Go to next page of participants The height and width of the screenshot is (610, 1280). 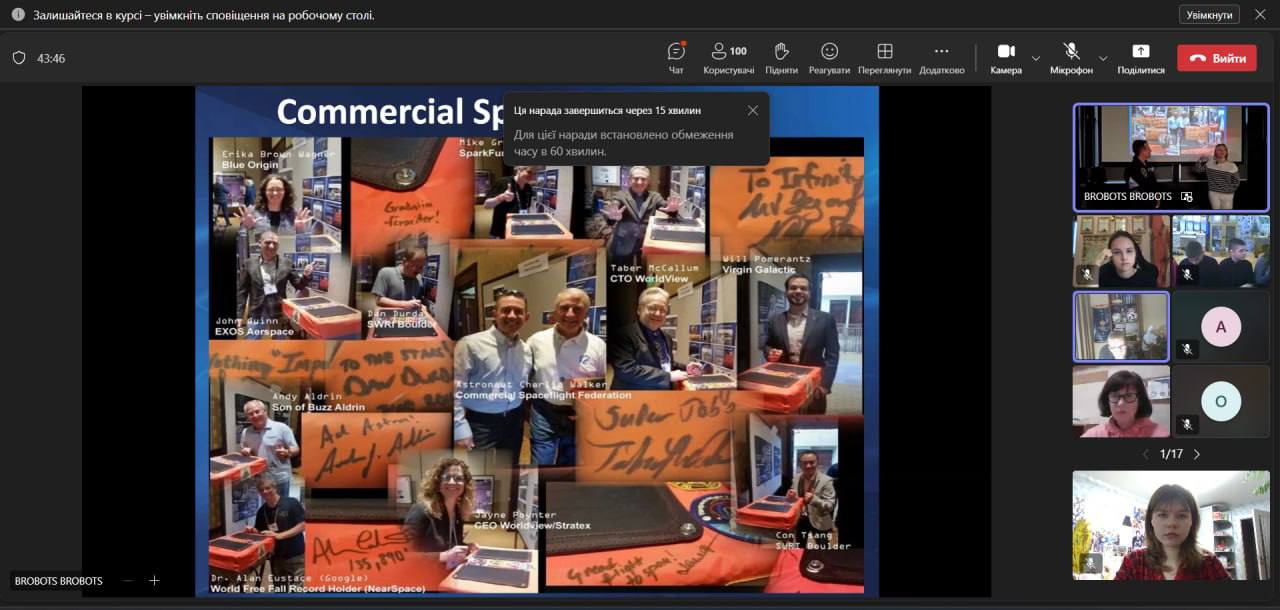click(1197, 454)
